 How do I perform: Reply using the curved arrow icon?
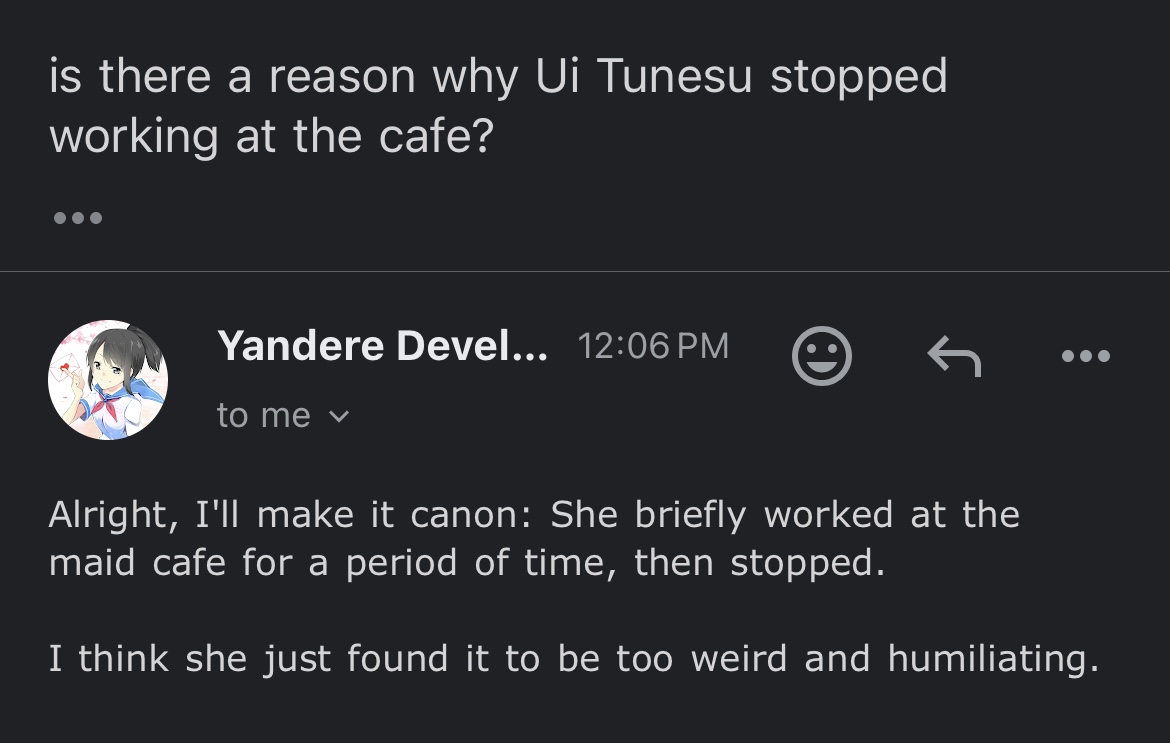click(953, 356)
